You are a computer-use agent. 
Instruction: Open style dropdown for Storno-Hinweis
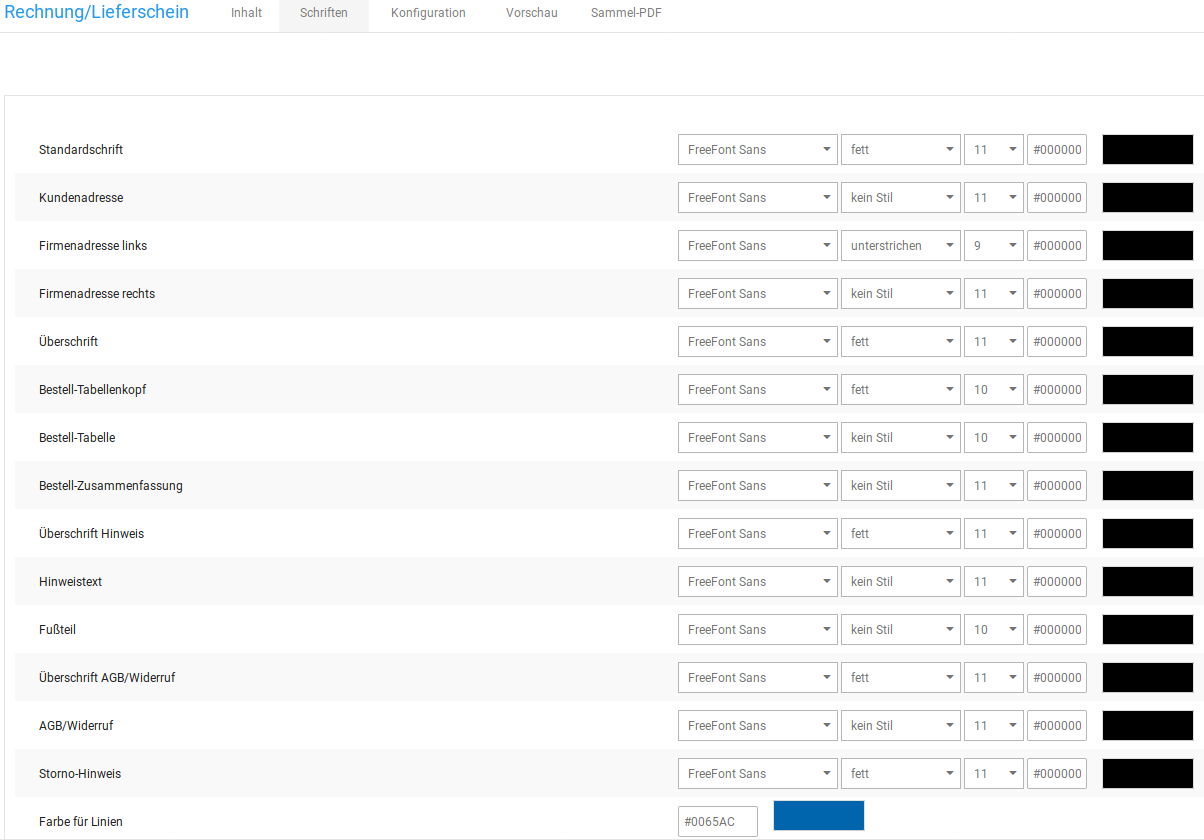coord(900,774)
